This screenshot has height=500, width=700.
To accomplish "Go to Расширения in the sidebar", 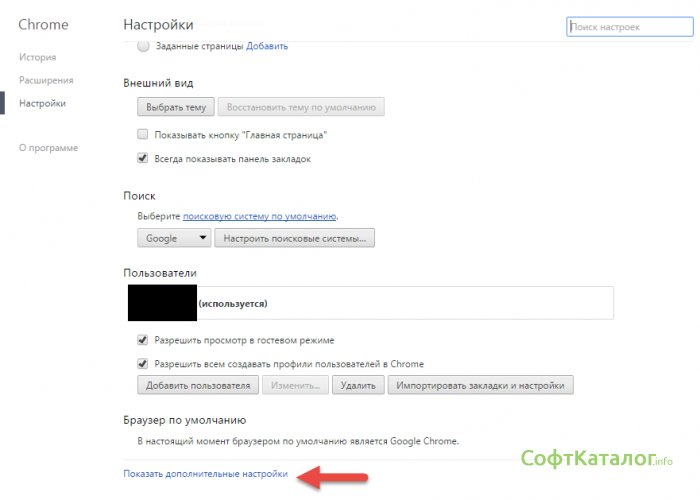I will [46, 80].
